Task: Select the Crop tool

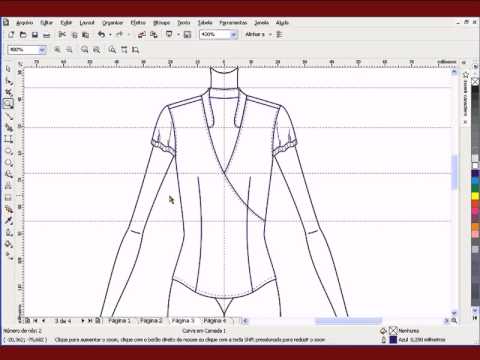Action: 8,92
